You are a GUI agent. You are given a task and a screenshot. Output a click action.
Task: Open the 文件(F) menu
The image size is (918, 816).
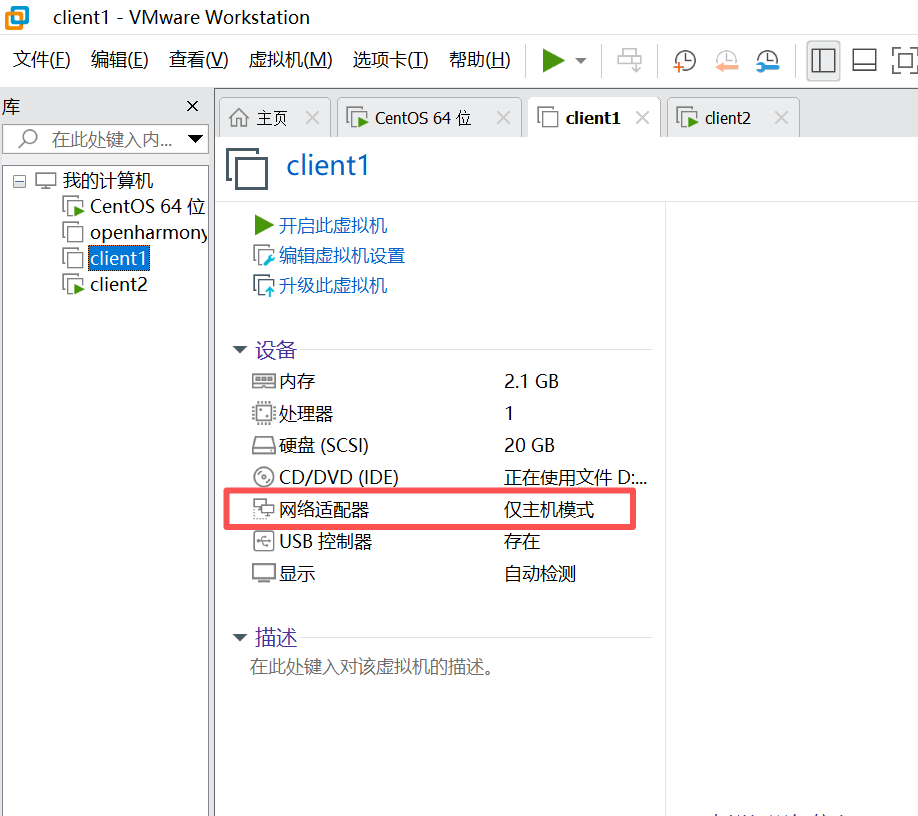pos(42,59)
